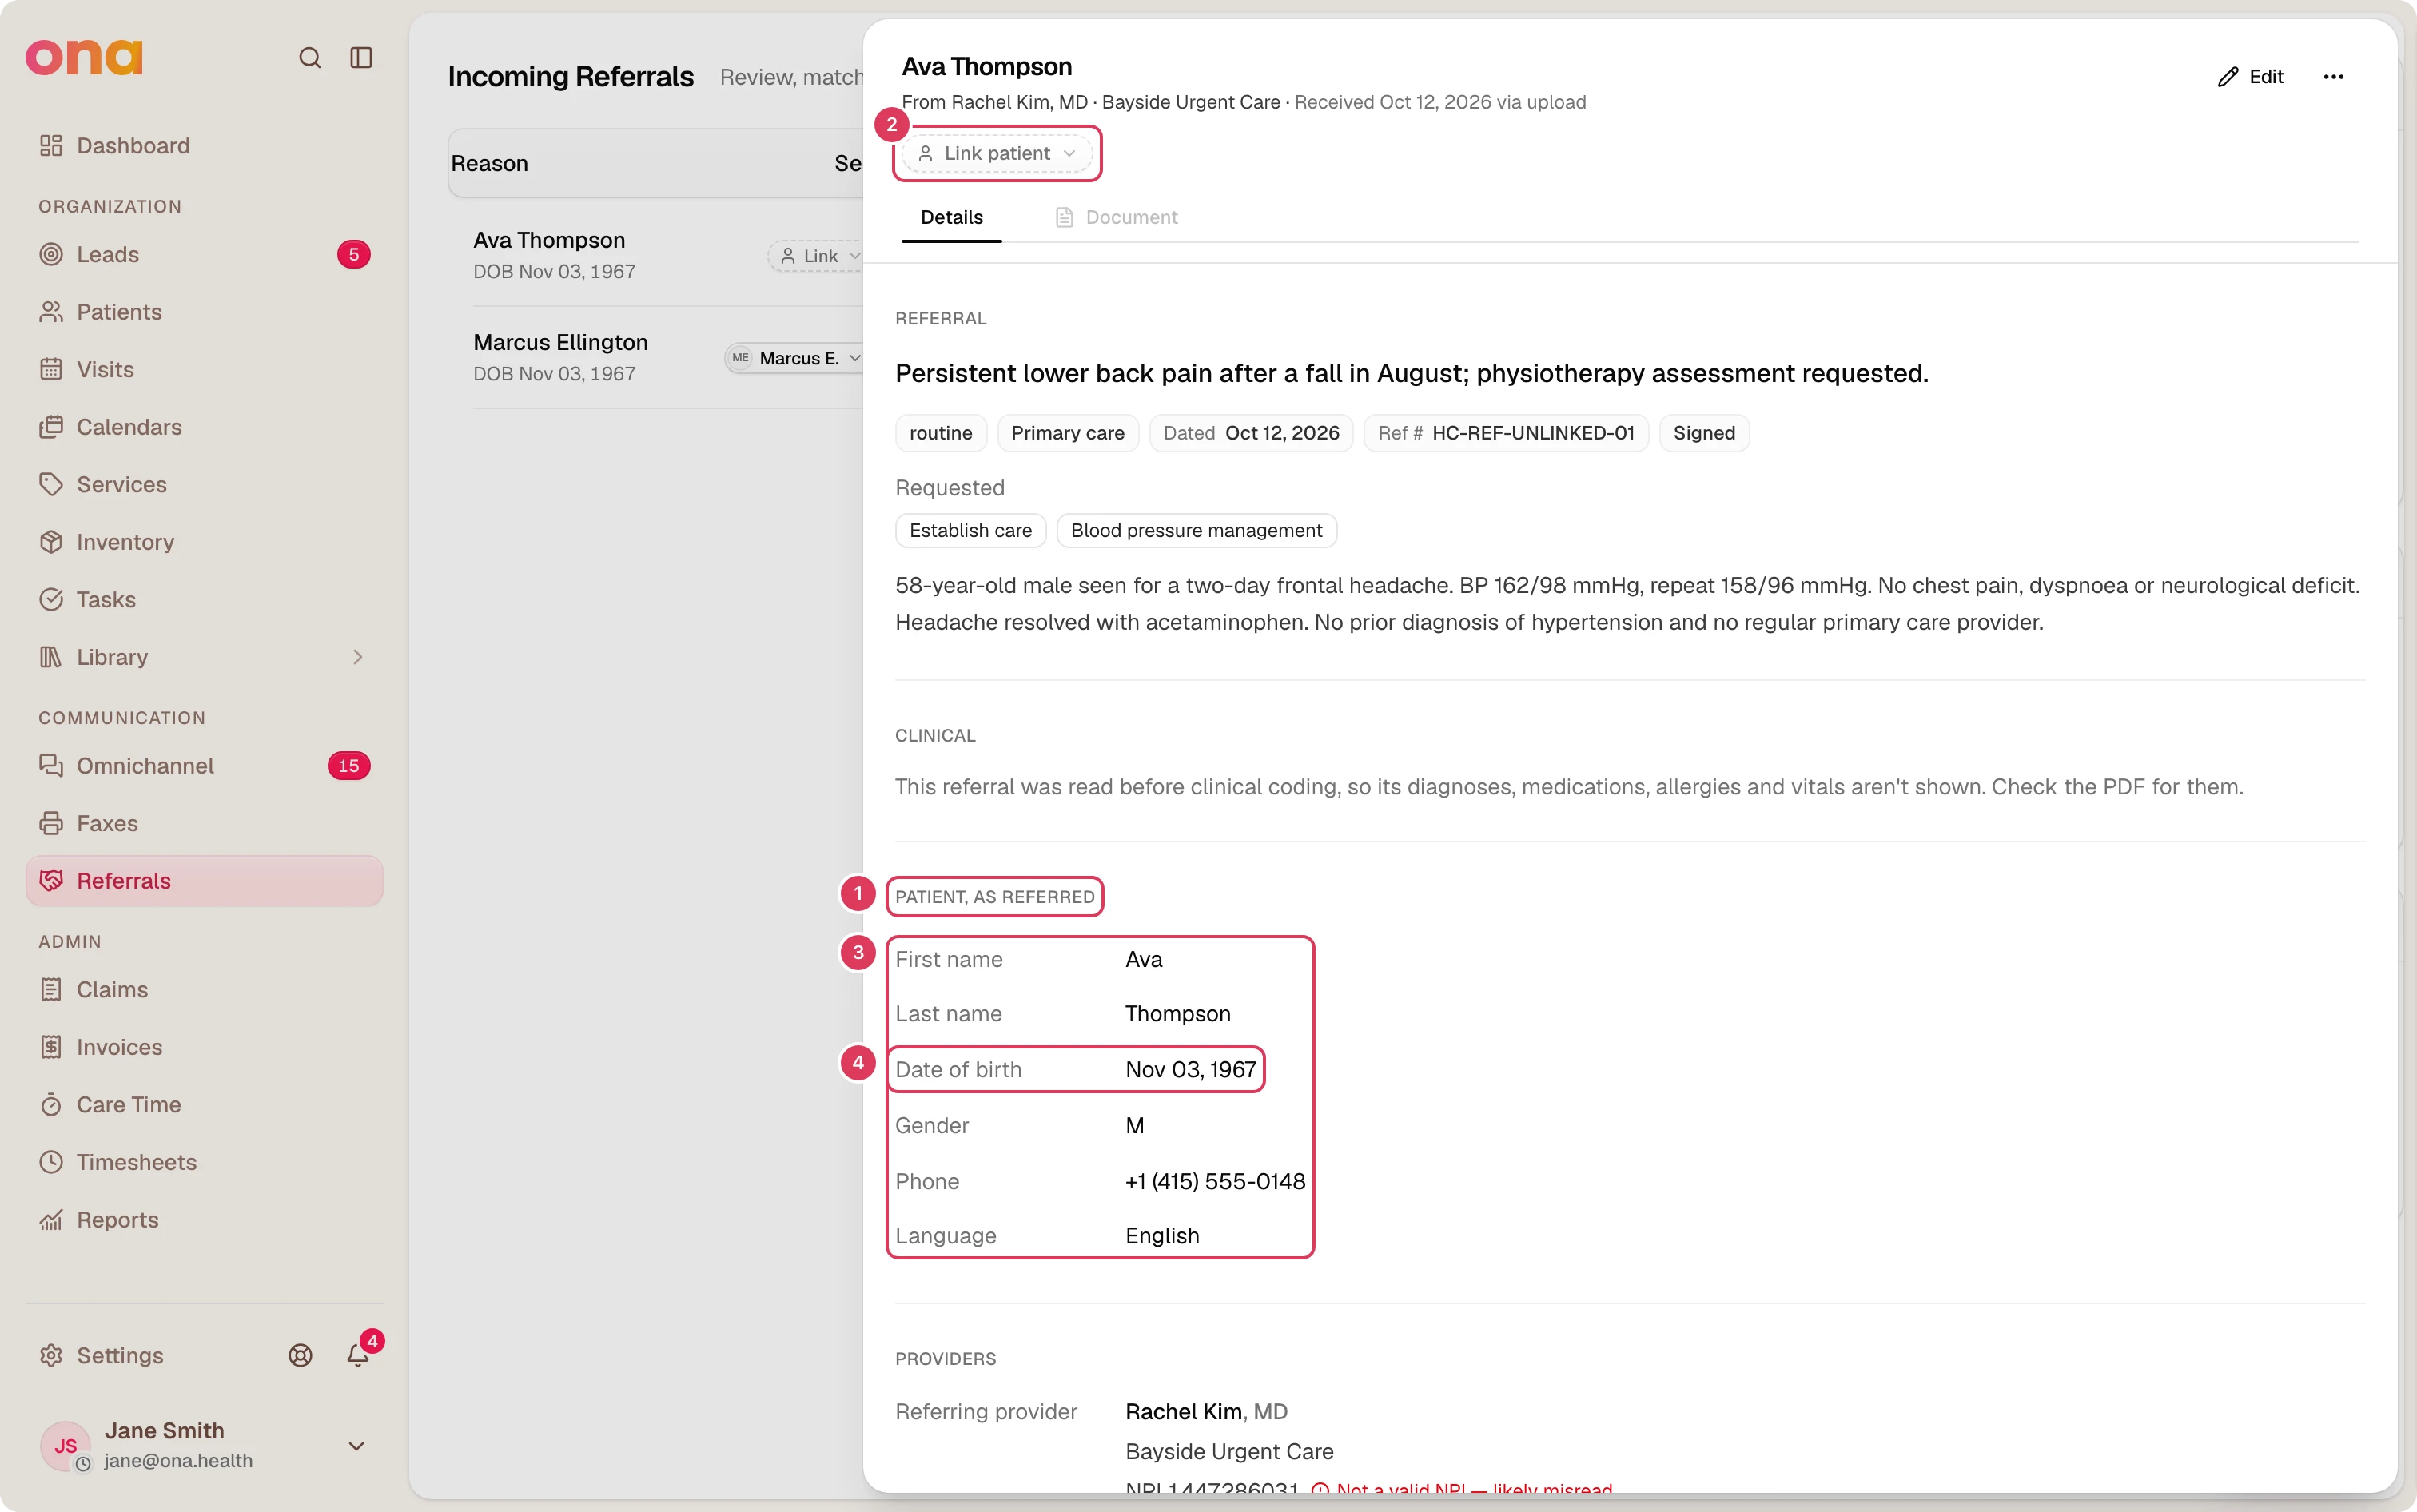
Task: Open notifications bell with 4 alerts
Action: coord(358,1356)
